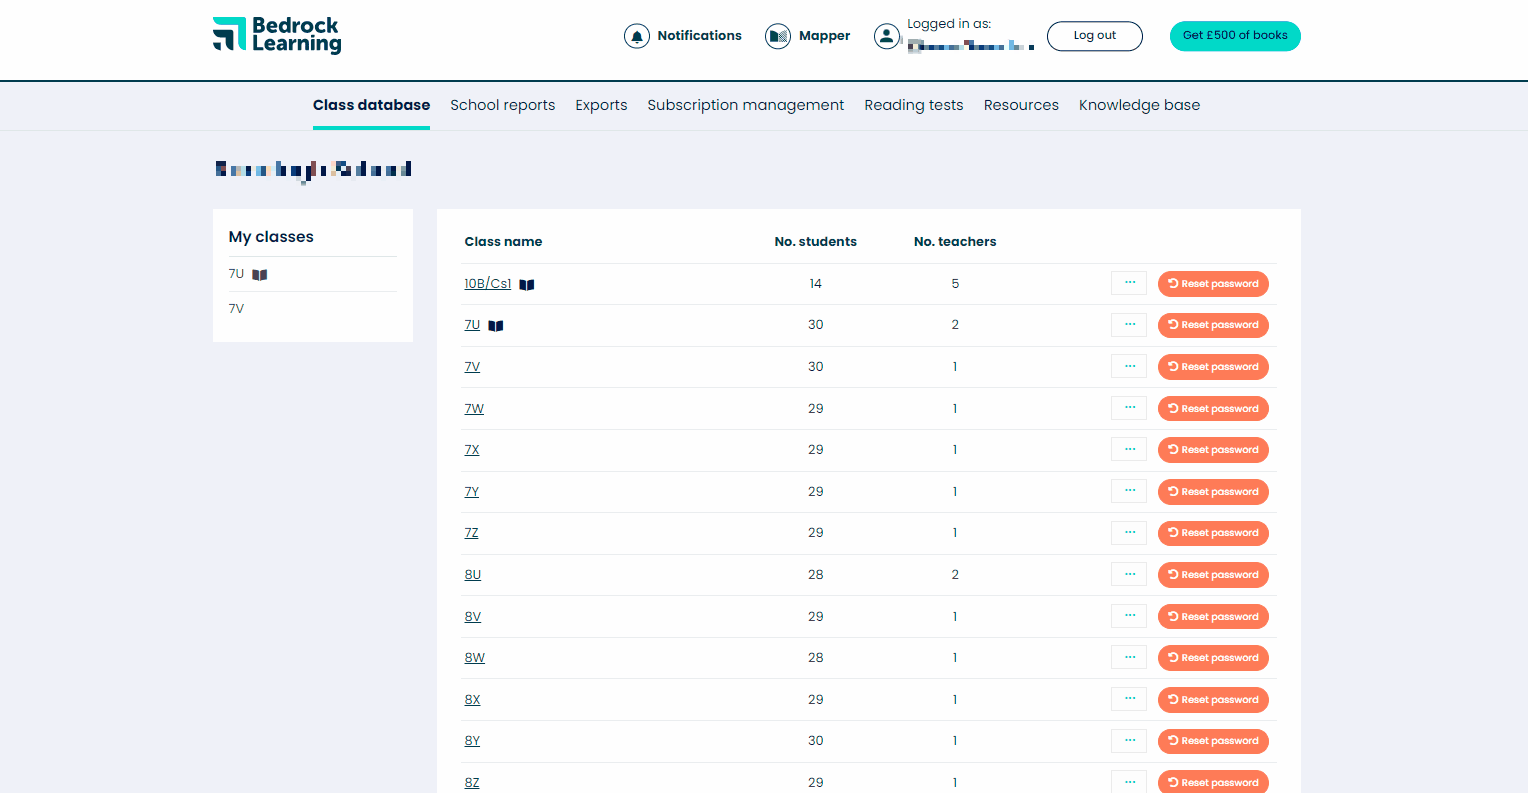This screenshot has width=1528, height=793.
Task: Reset password for class 7U
Action: [x=1213, y=325]
